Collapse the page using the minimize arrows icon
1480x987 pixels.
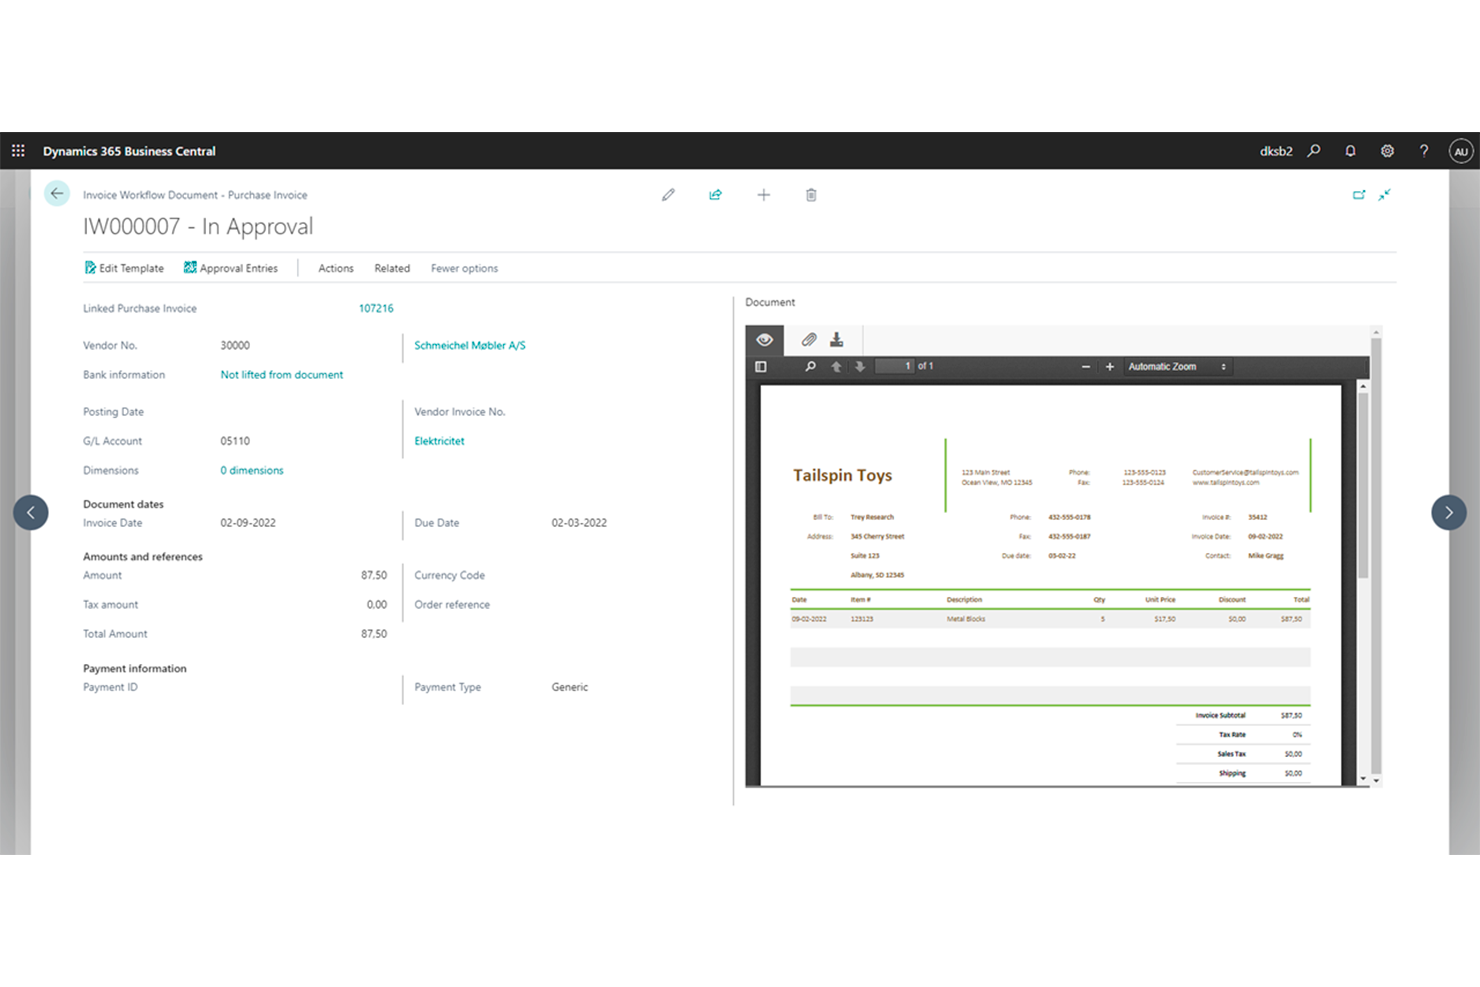tap(1386, 195)
